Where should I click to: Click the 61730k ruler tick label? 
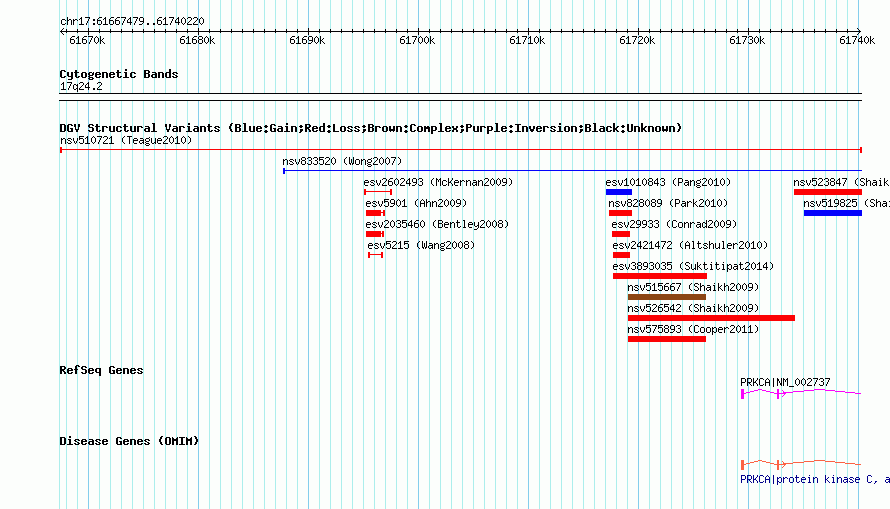coord(747,40)
